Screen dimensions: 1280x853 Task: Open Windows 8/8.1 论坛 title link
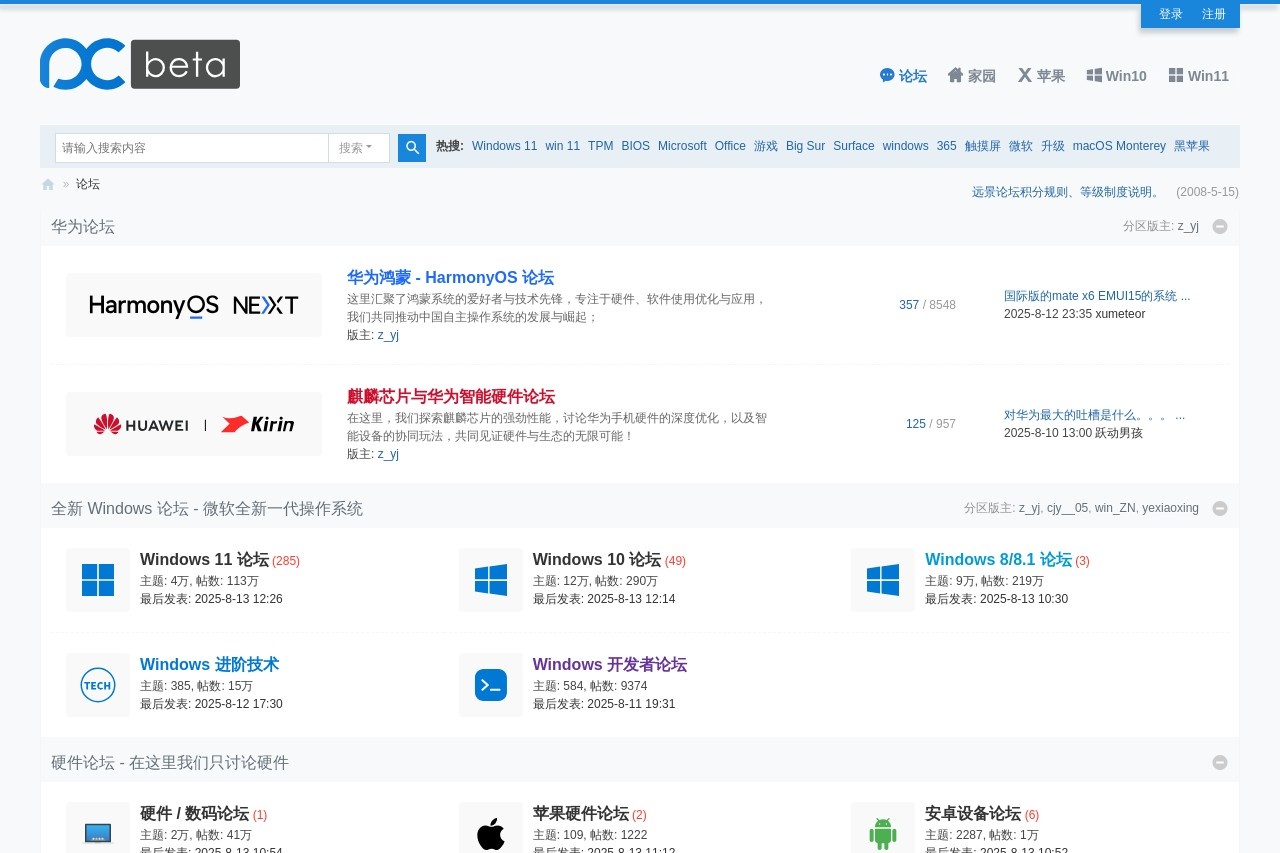[998, 560]
